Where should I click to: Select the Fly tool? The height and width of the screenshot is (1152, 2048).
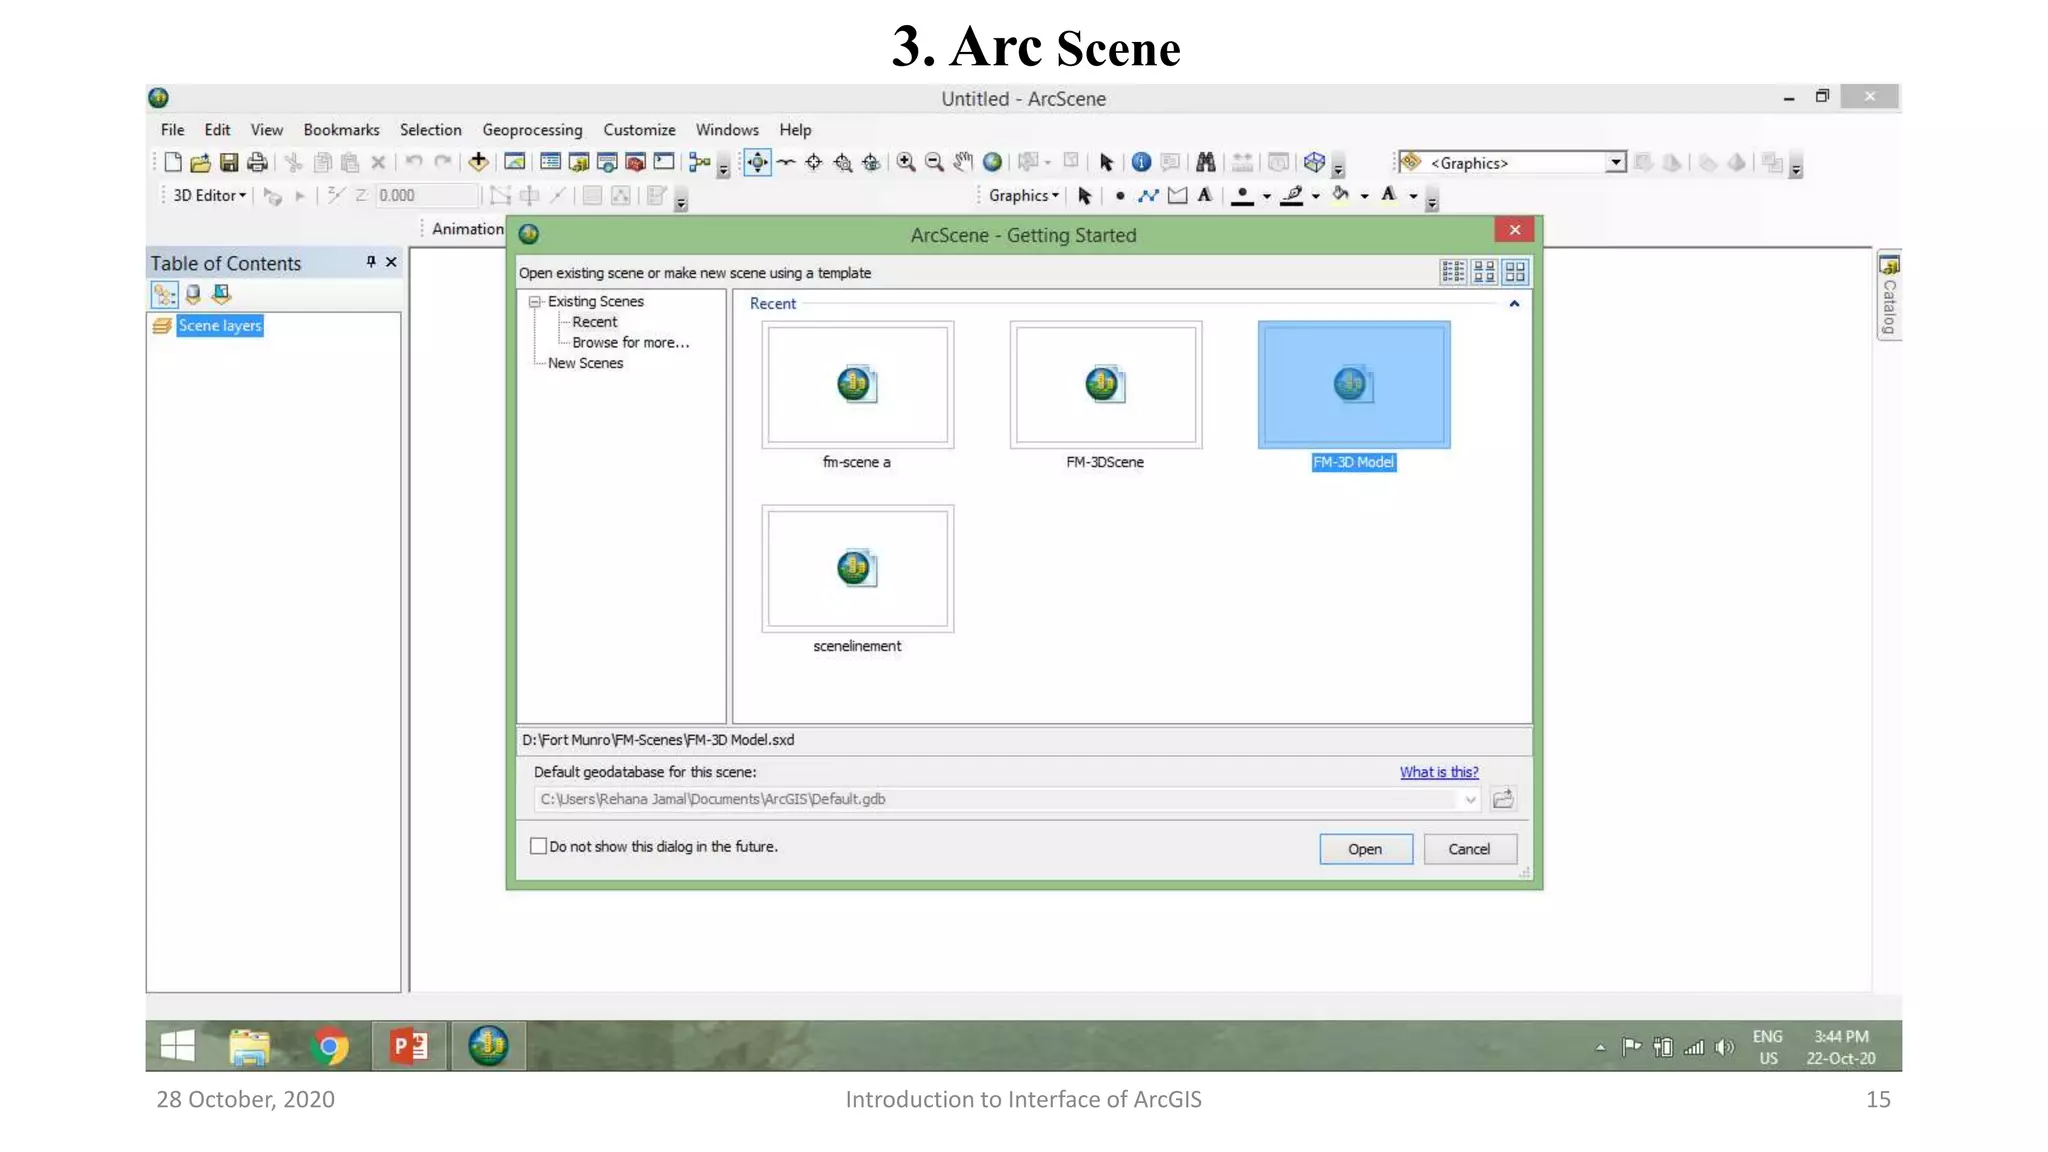point(786,162)
